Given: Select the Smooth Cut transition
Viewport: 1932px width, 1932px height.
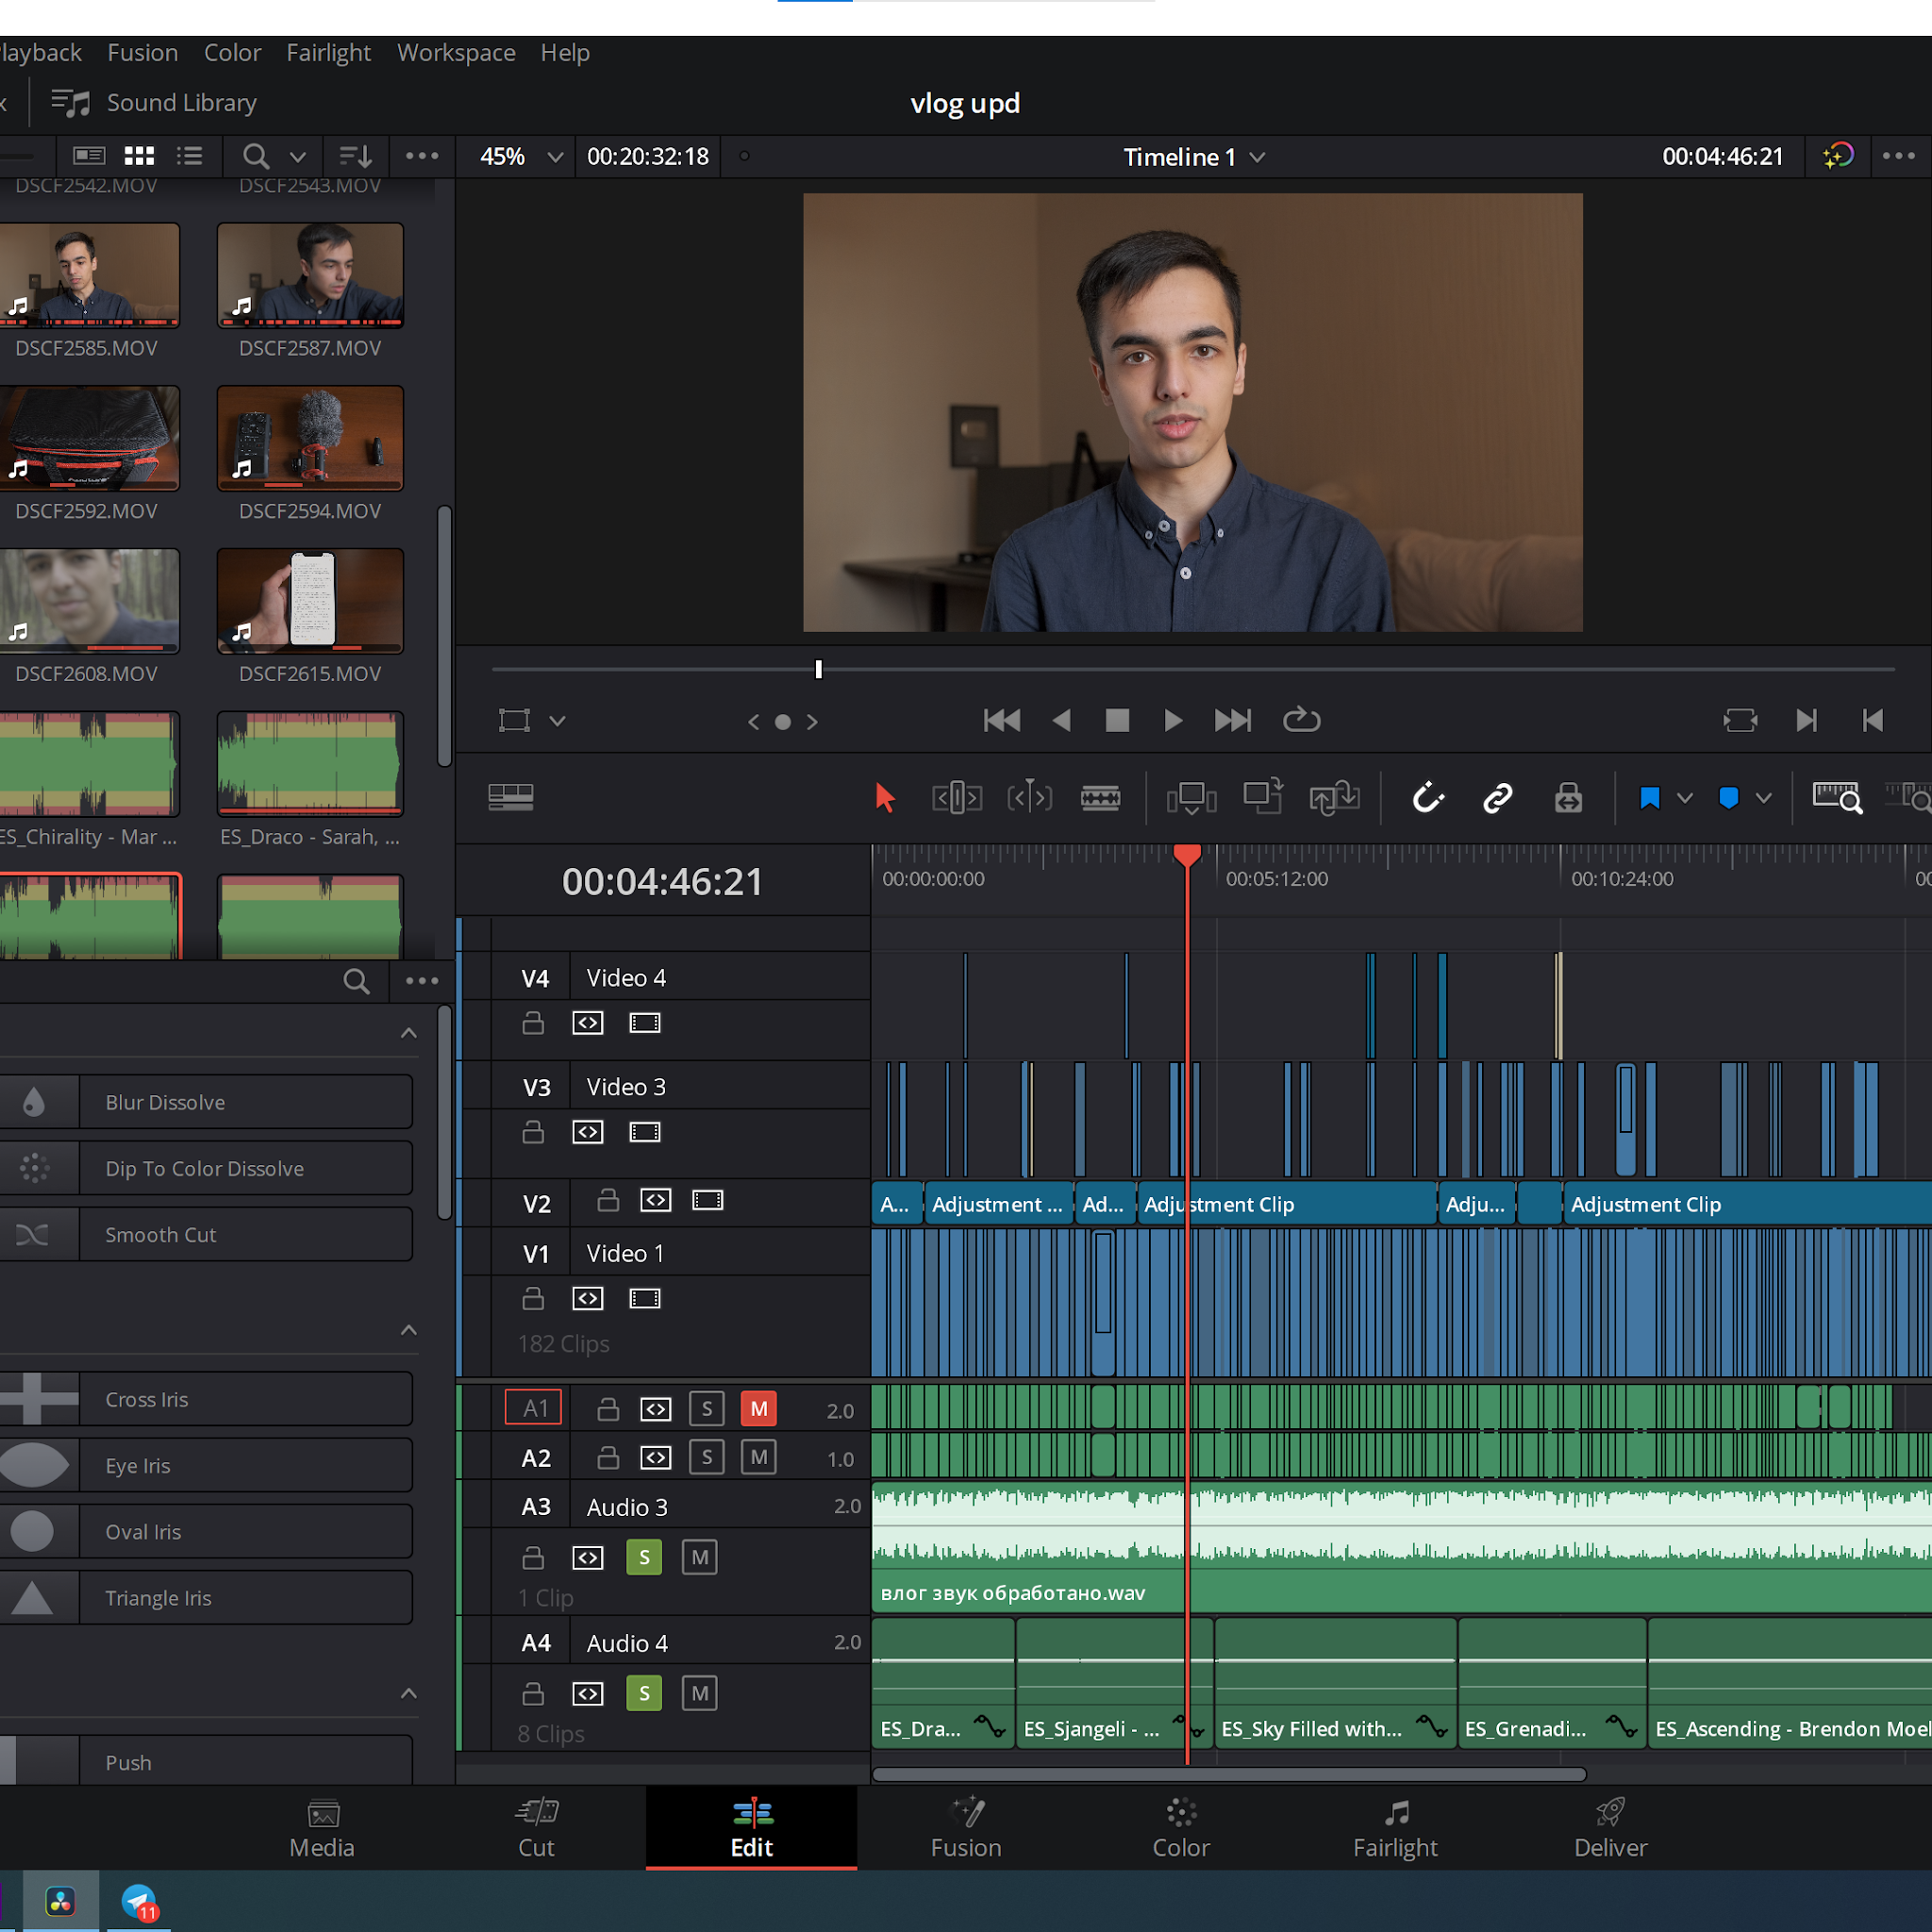Looking at the screenshot, I should point(206,1234).
